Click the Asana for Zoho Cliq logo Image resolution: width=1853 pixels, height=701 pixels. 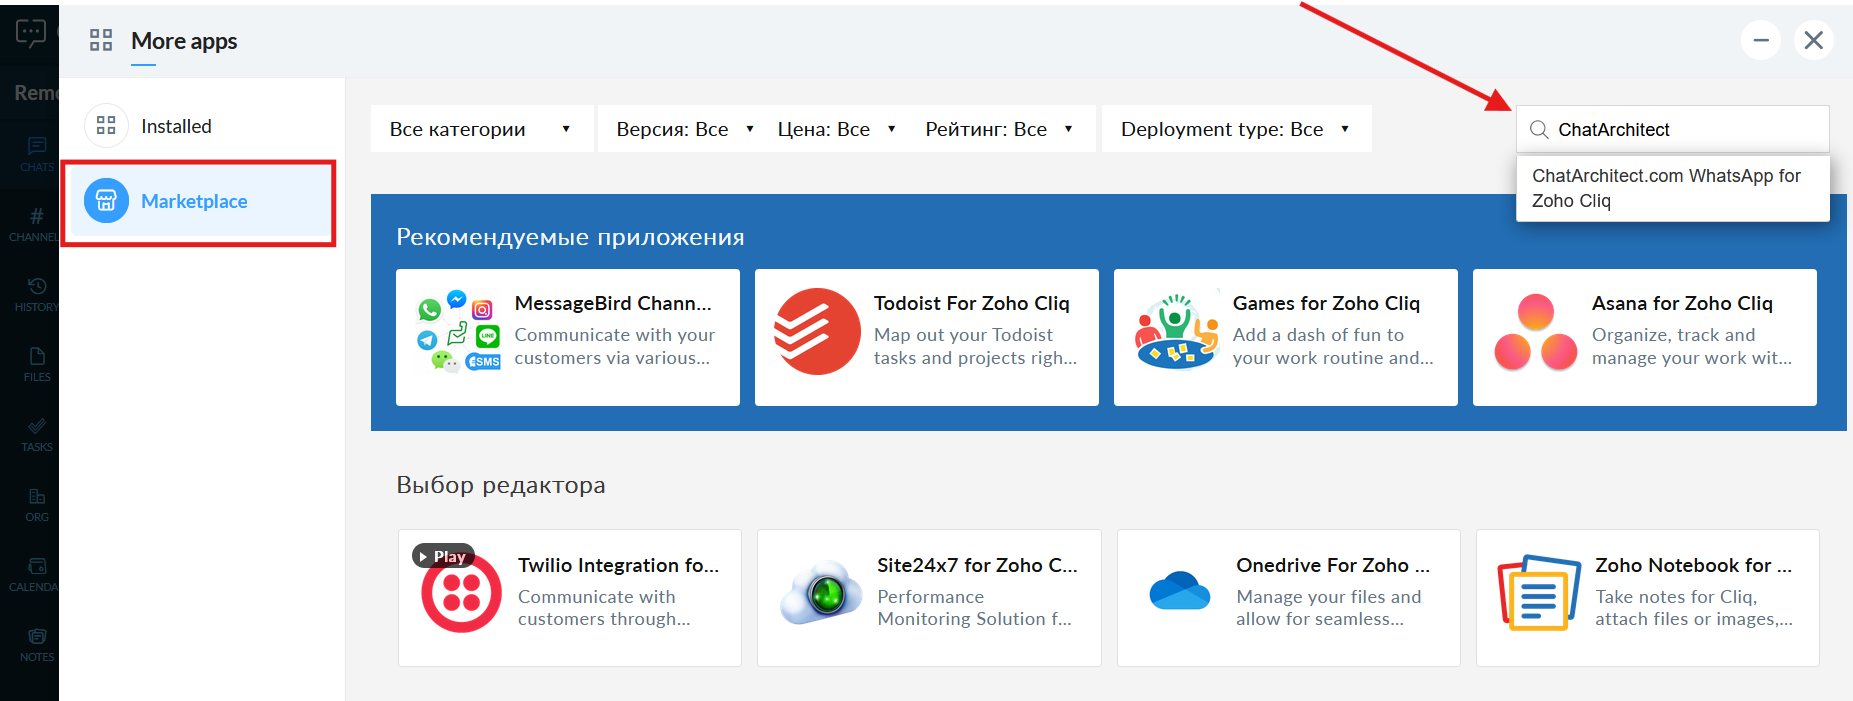pyautogui.click(x=1535, y=332)
